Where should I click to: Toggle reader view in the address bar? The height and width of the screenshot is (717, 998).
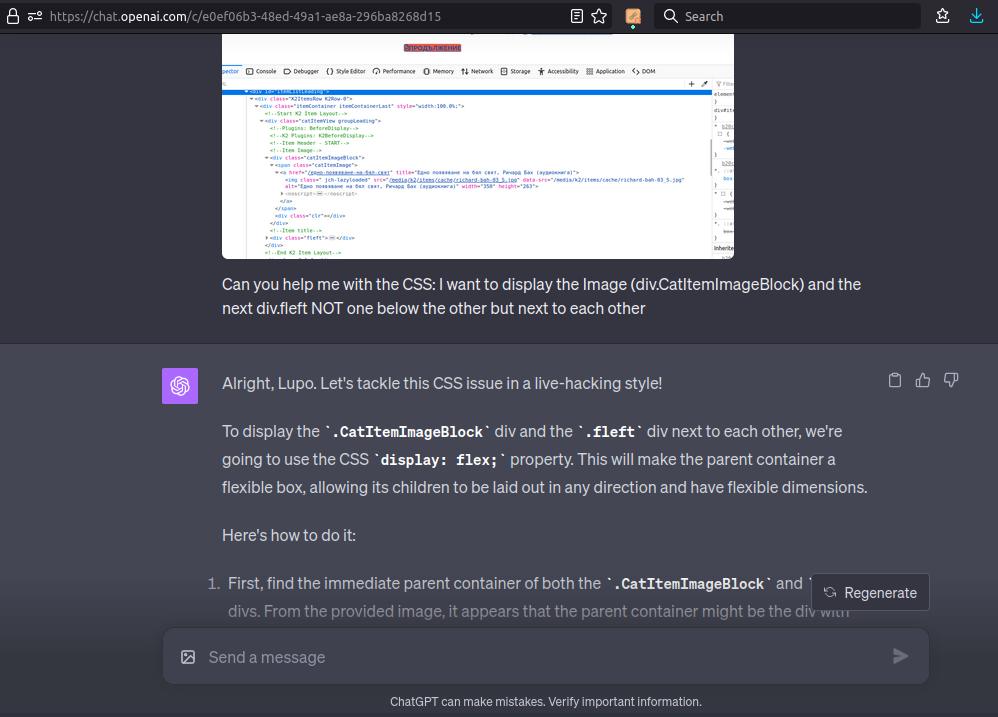point(577,16)
